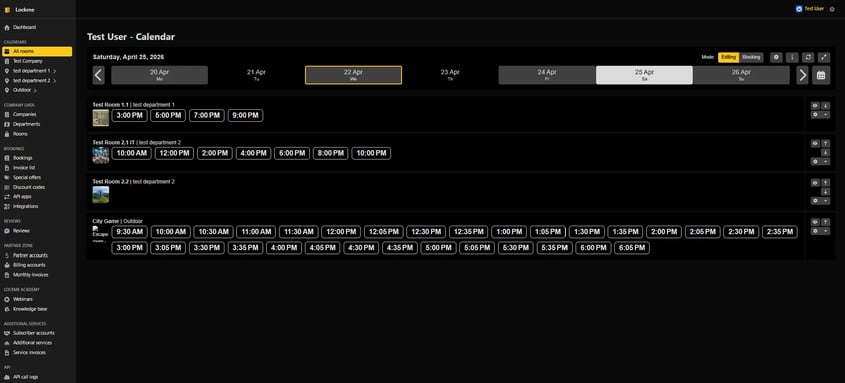The image size is (845, 383).
Task: Click 9:30 AM slot in City Game
Action: (x=129, y=232)
